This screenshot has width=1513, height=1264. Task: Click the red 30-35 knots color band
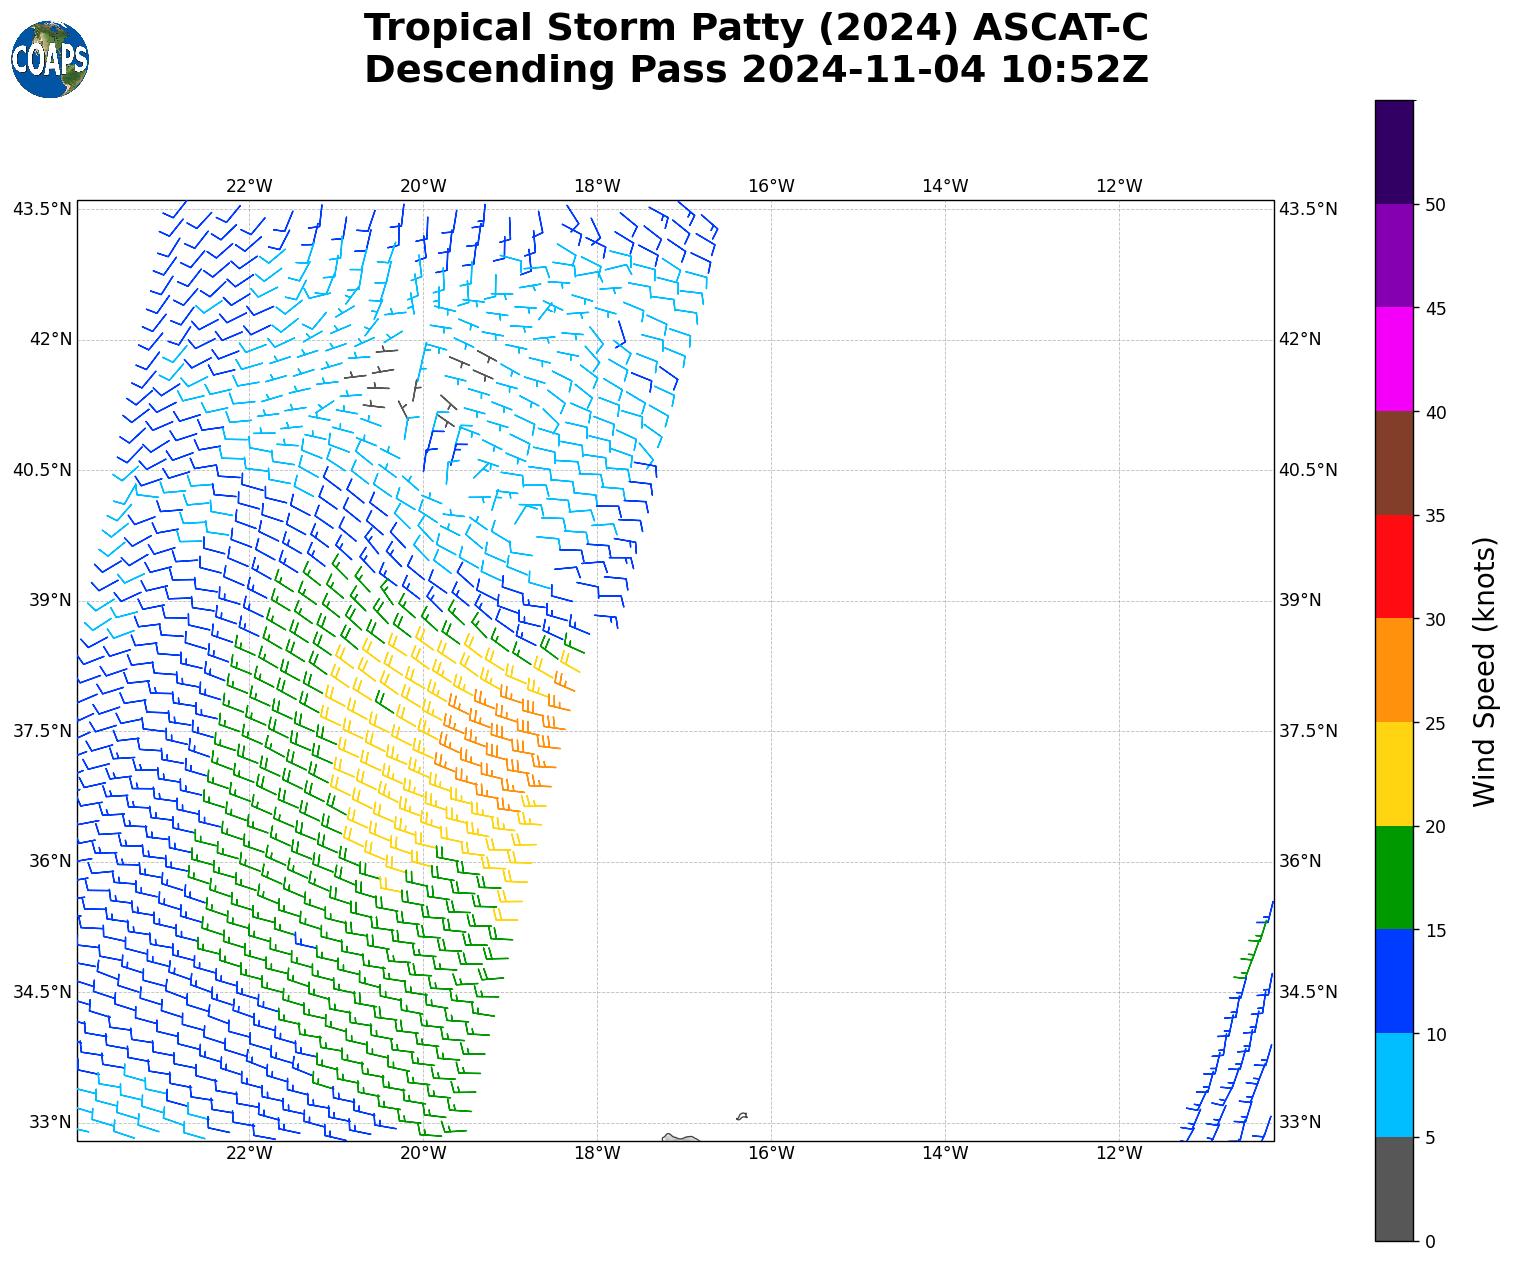[1394, 566]
